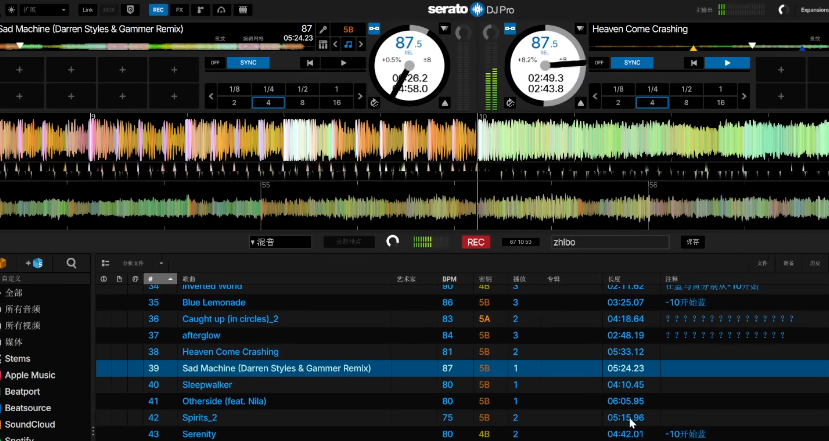829x441 pixels.
Task: Open the Serato Play shield icon
Action: point(130,10)
